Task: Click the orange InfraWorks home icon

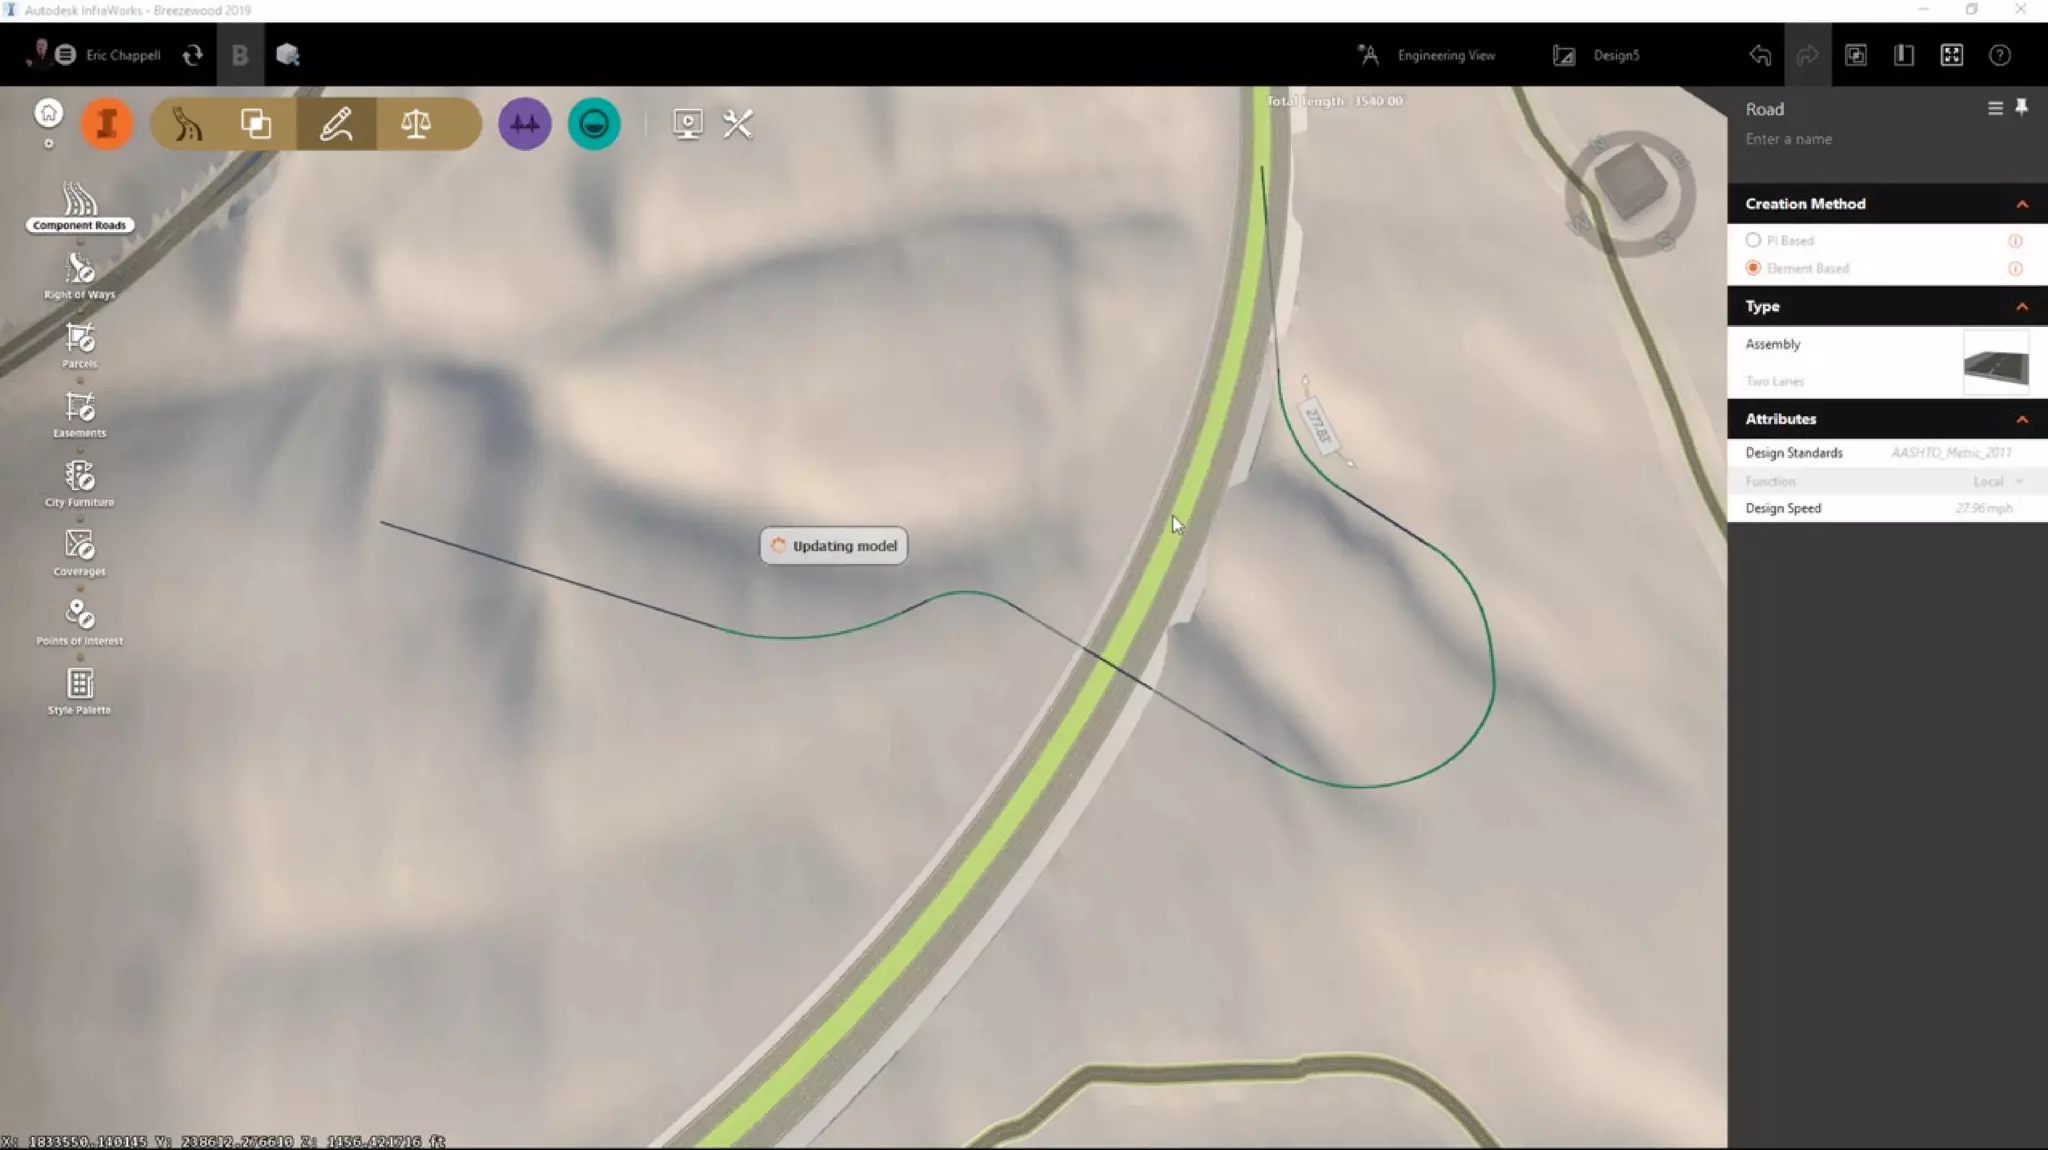Action: [x=106, y=124]
